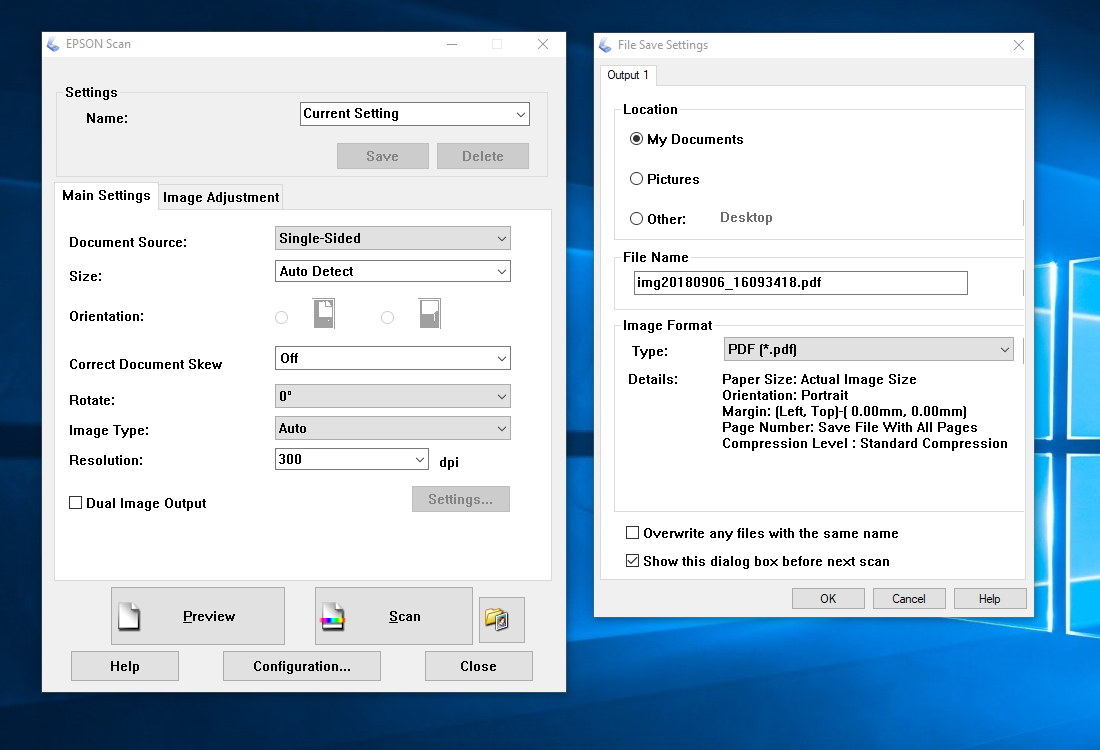
Task: Uncheck Show this dialog box before next scan
Action: (632, 561)
